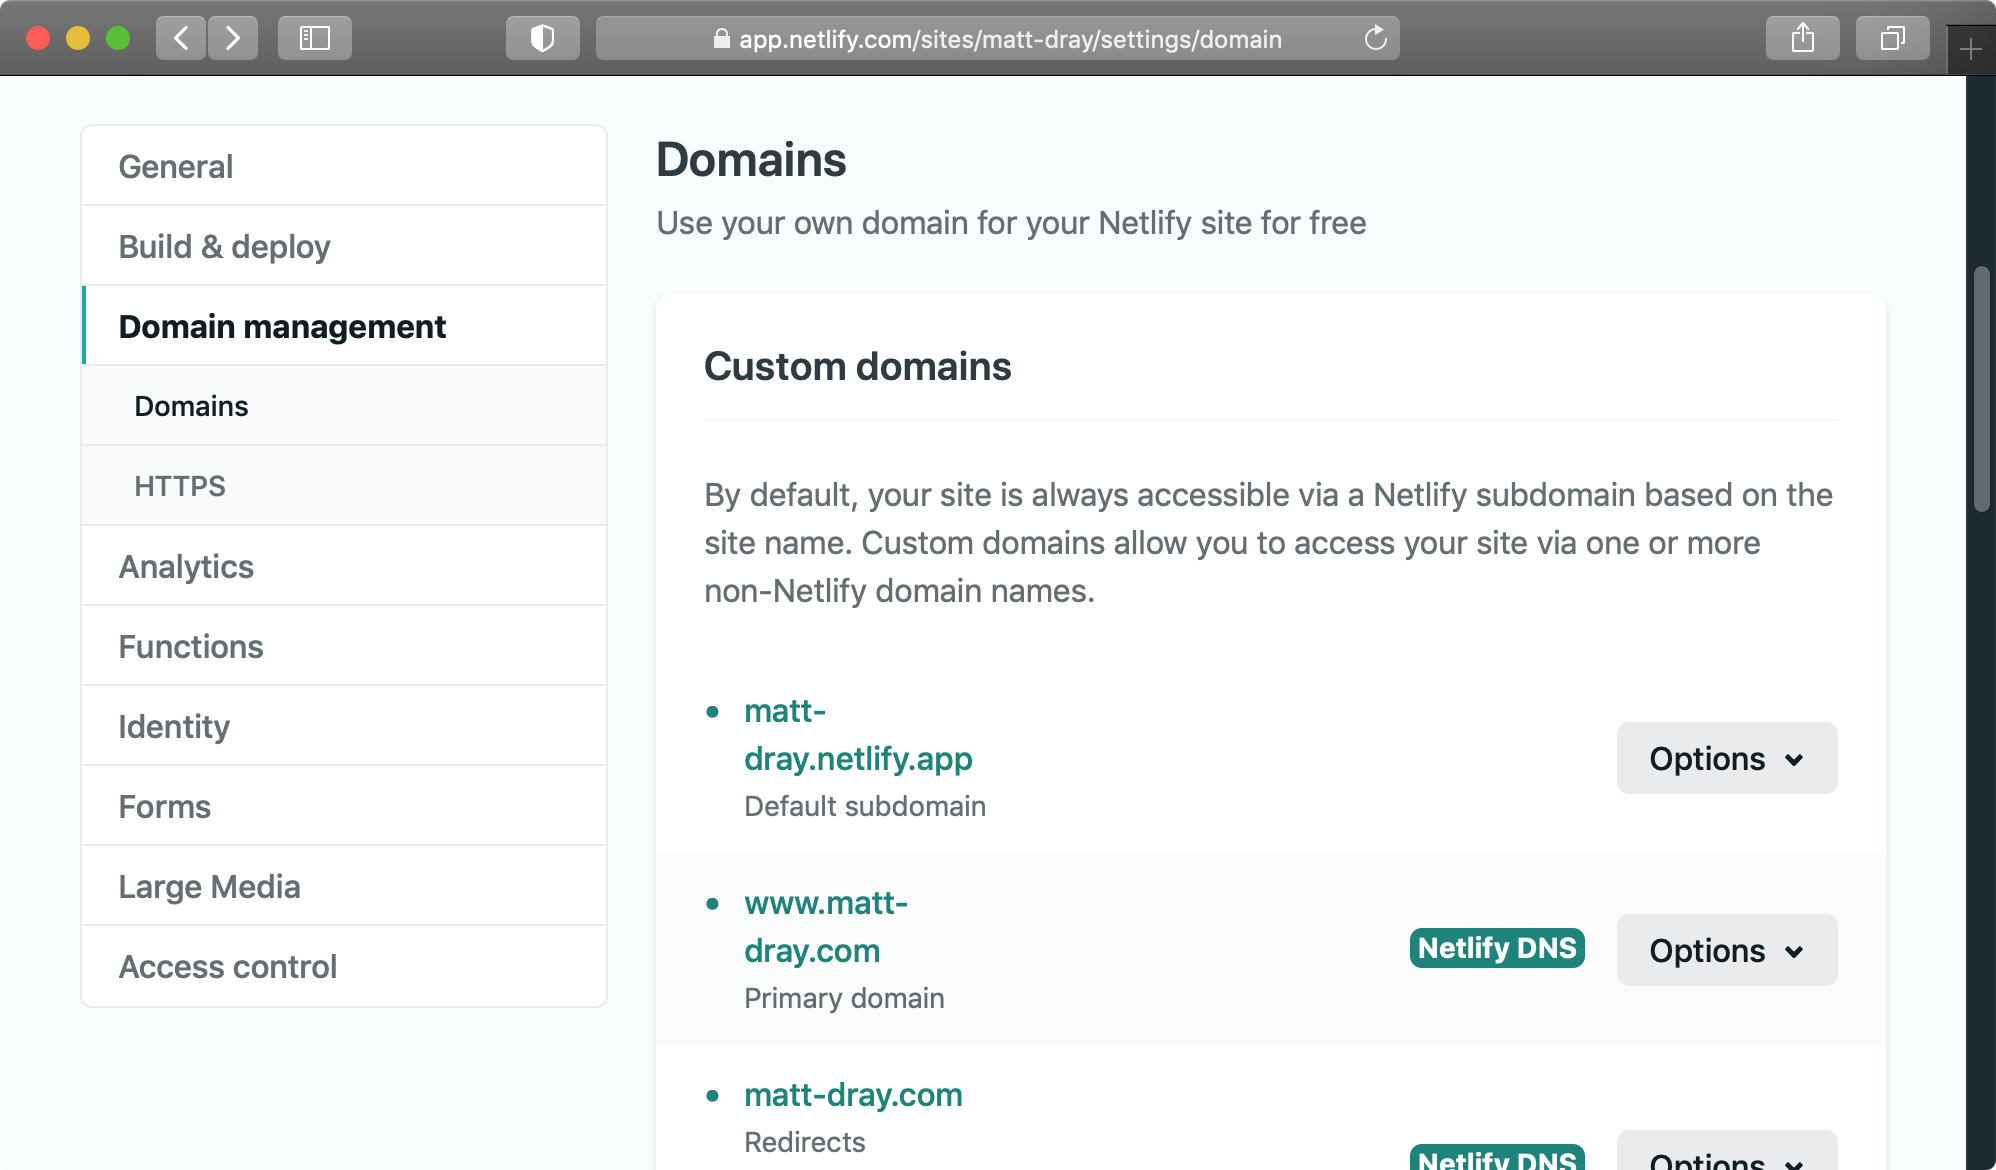
Task: Go forward using Safari's forward arrow
Action: [x=233, y=38]
